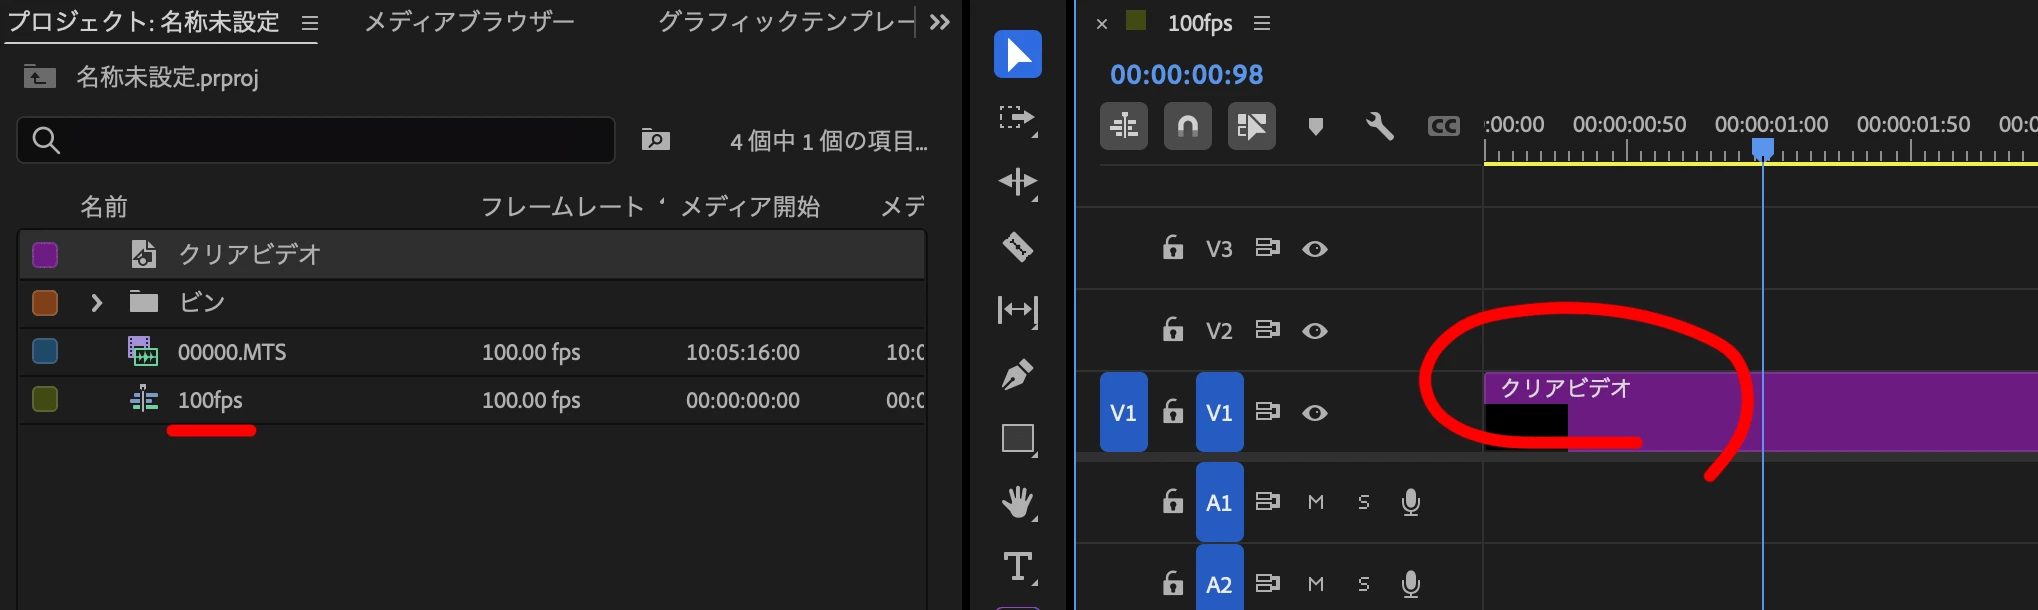Enable voice-over record on A2

(x=1411, y=584)
